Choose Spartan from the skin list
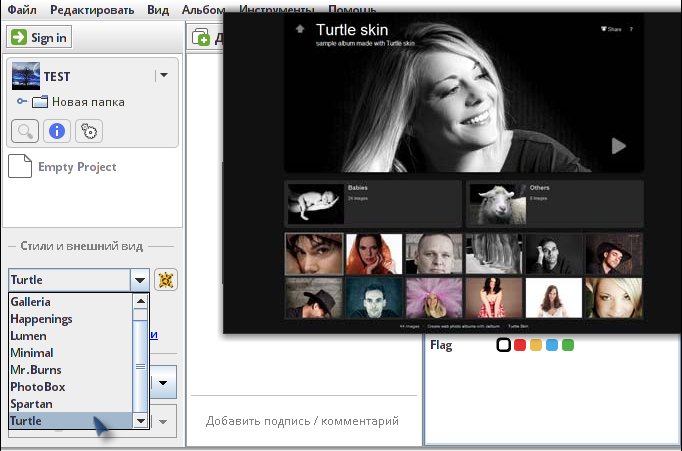682x451 pixels. tap(70, 404)
